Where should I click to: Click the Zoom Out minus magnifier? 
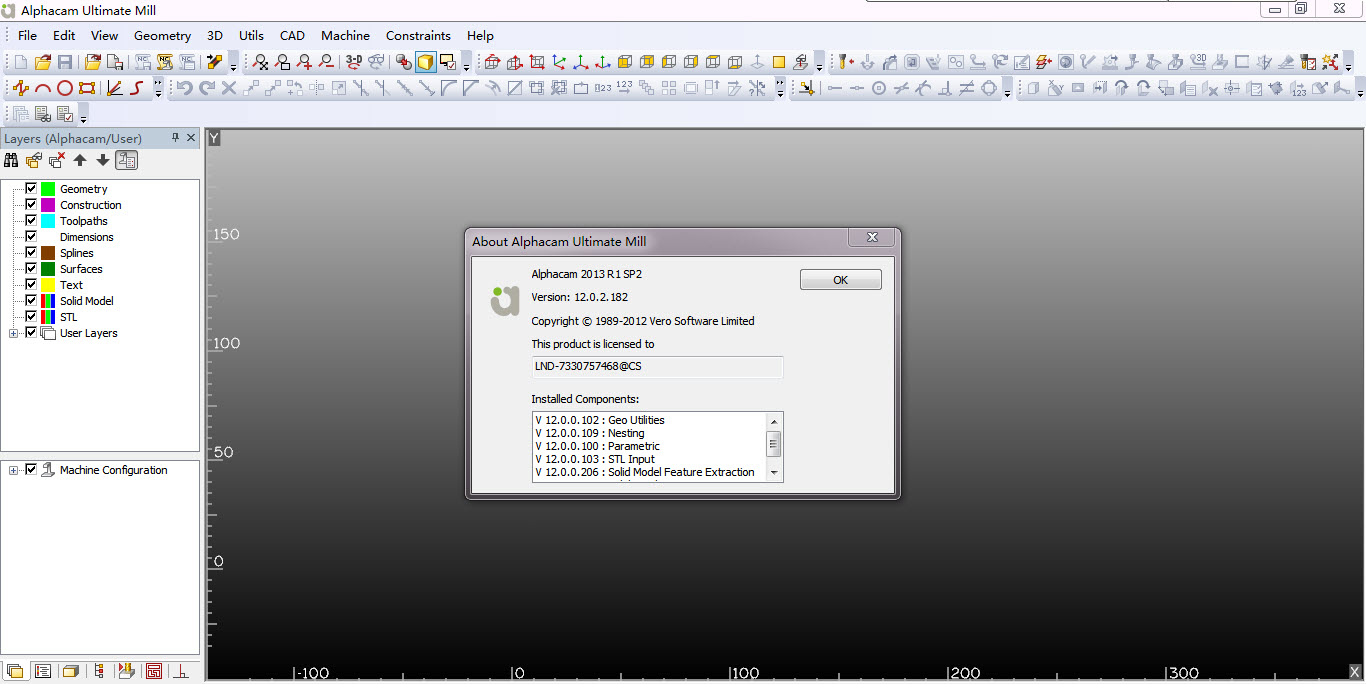coord(326,62)
